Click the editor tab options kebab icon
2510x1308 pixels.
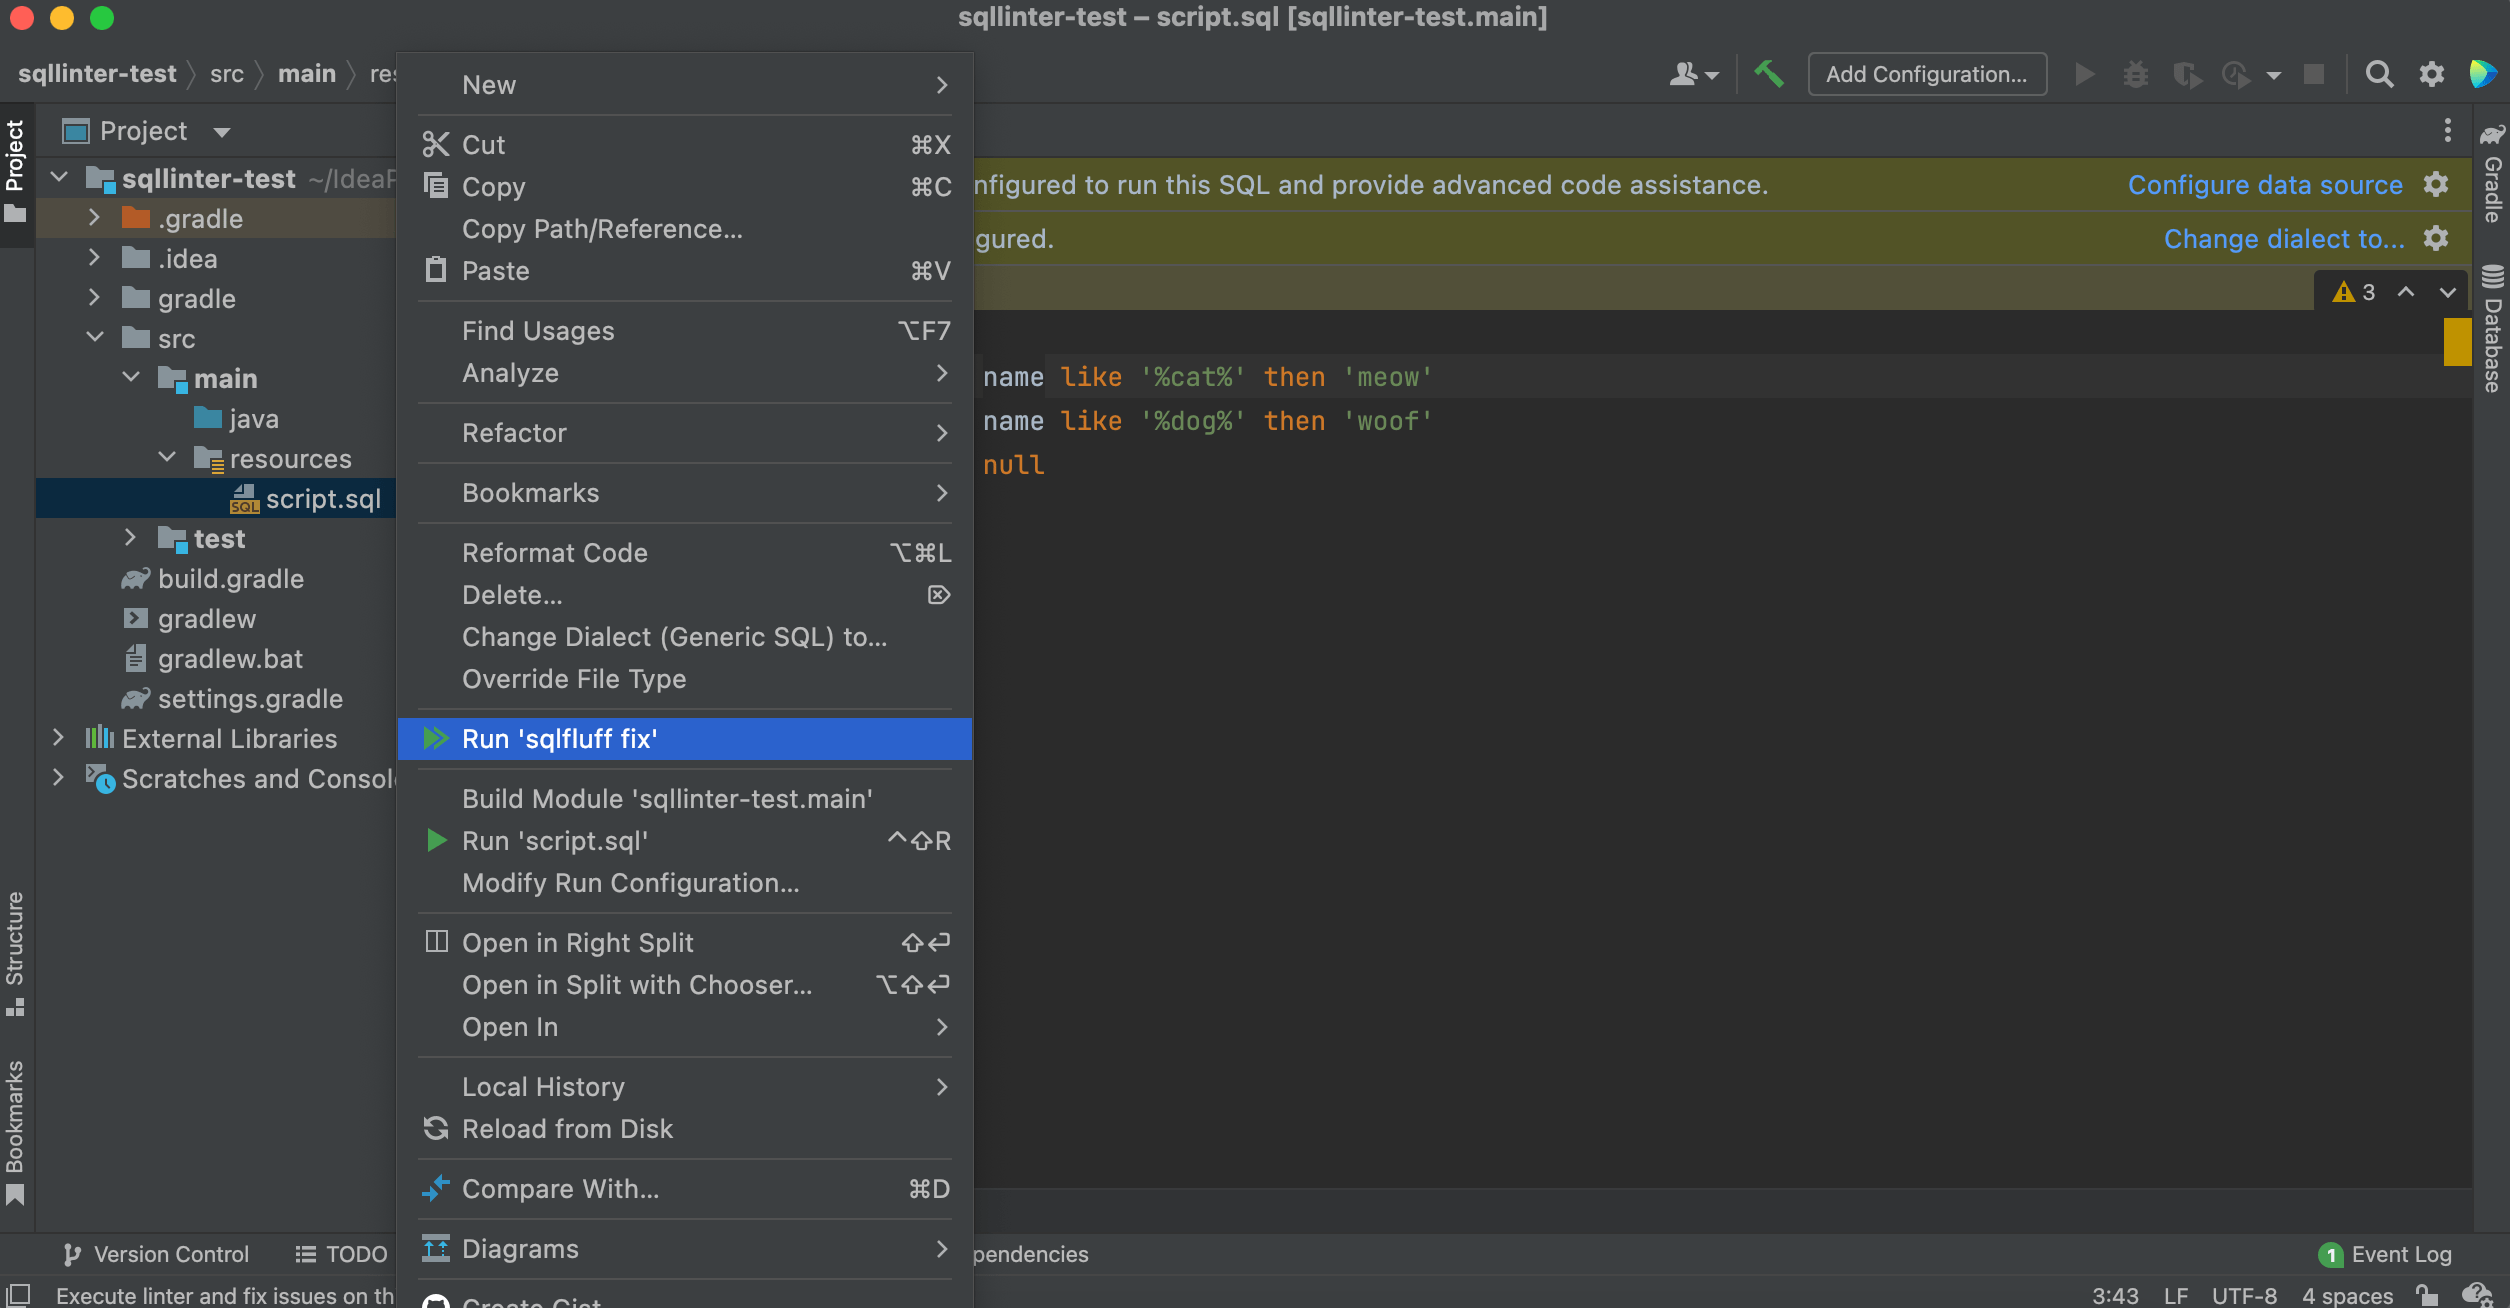click(2447, 130)
